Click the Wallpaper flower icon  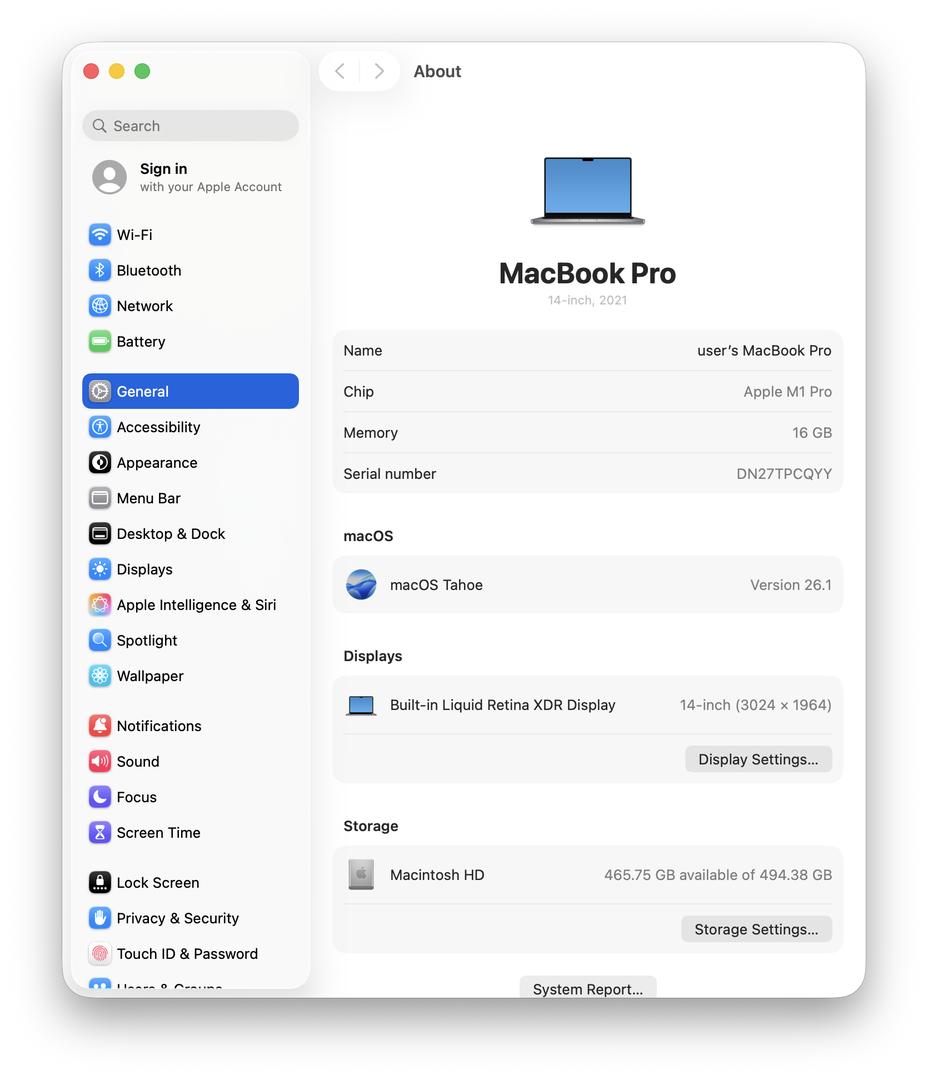point(100,676)
